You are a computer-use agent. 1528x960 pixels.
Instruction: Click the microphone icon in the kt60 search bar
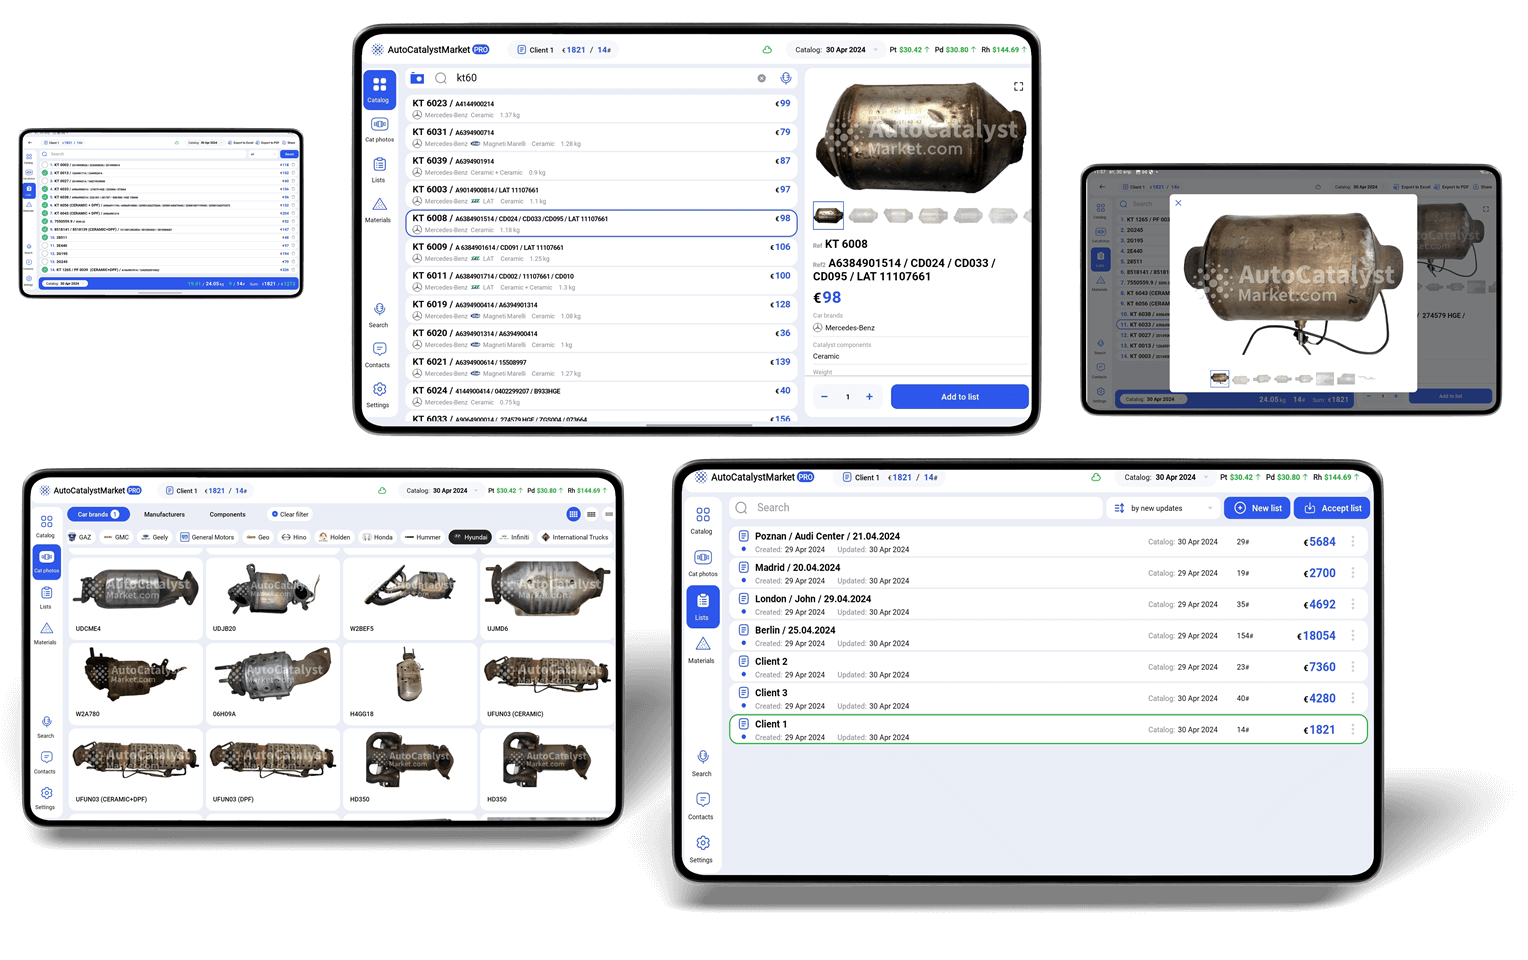[786, 78]
